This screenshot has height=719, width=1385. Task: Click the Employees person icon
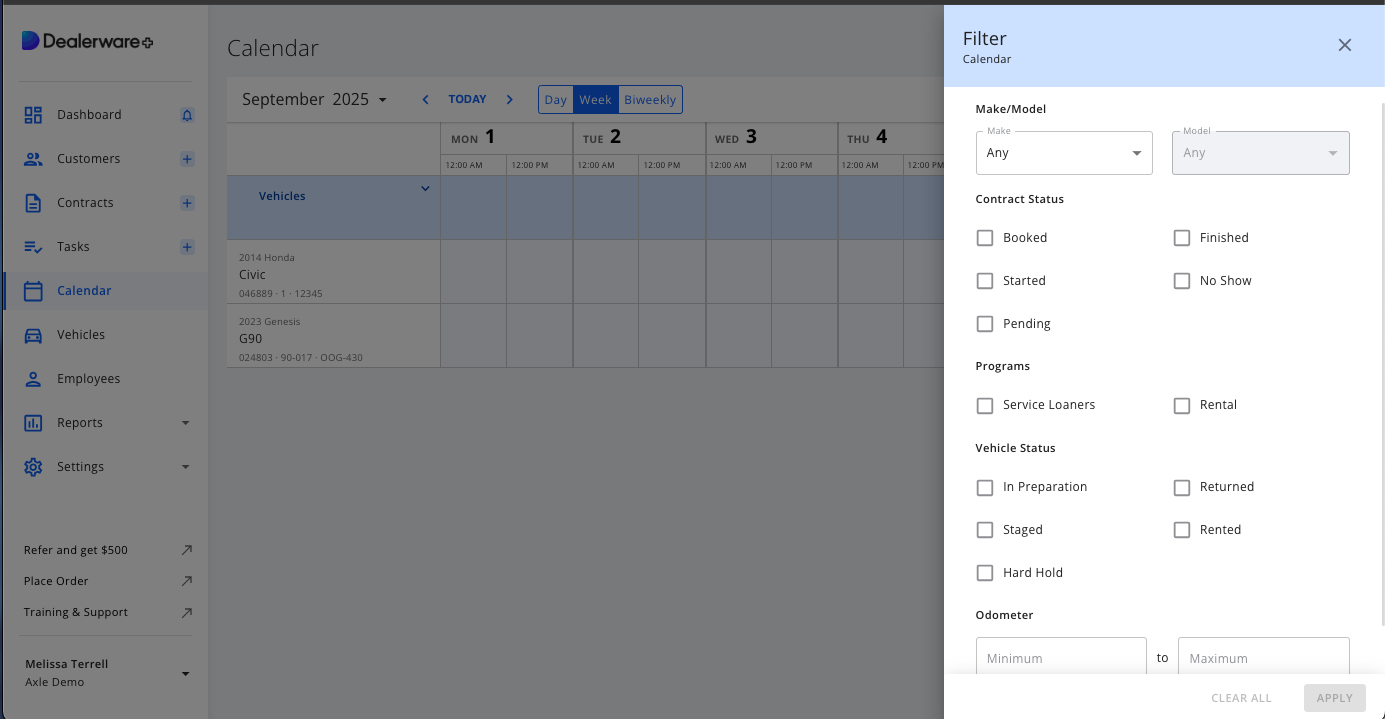click(x=33, y=379)
